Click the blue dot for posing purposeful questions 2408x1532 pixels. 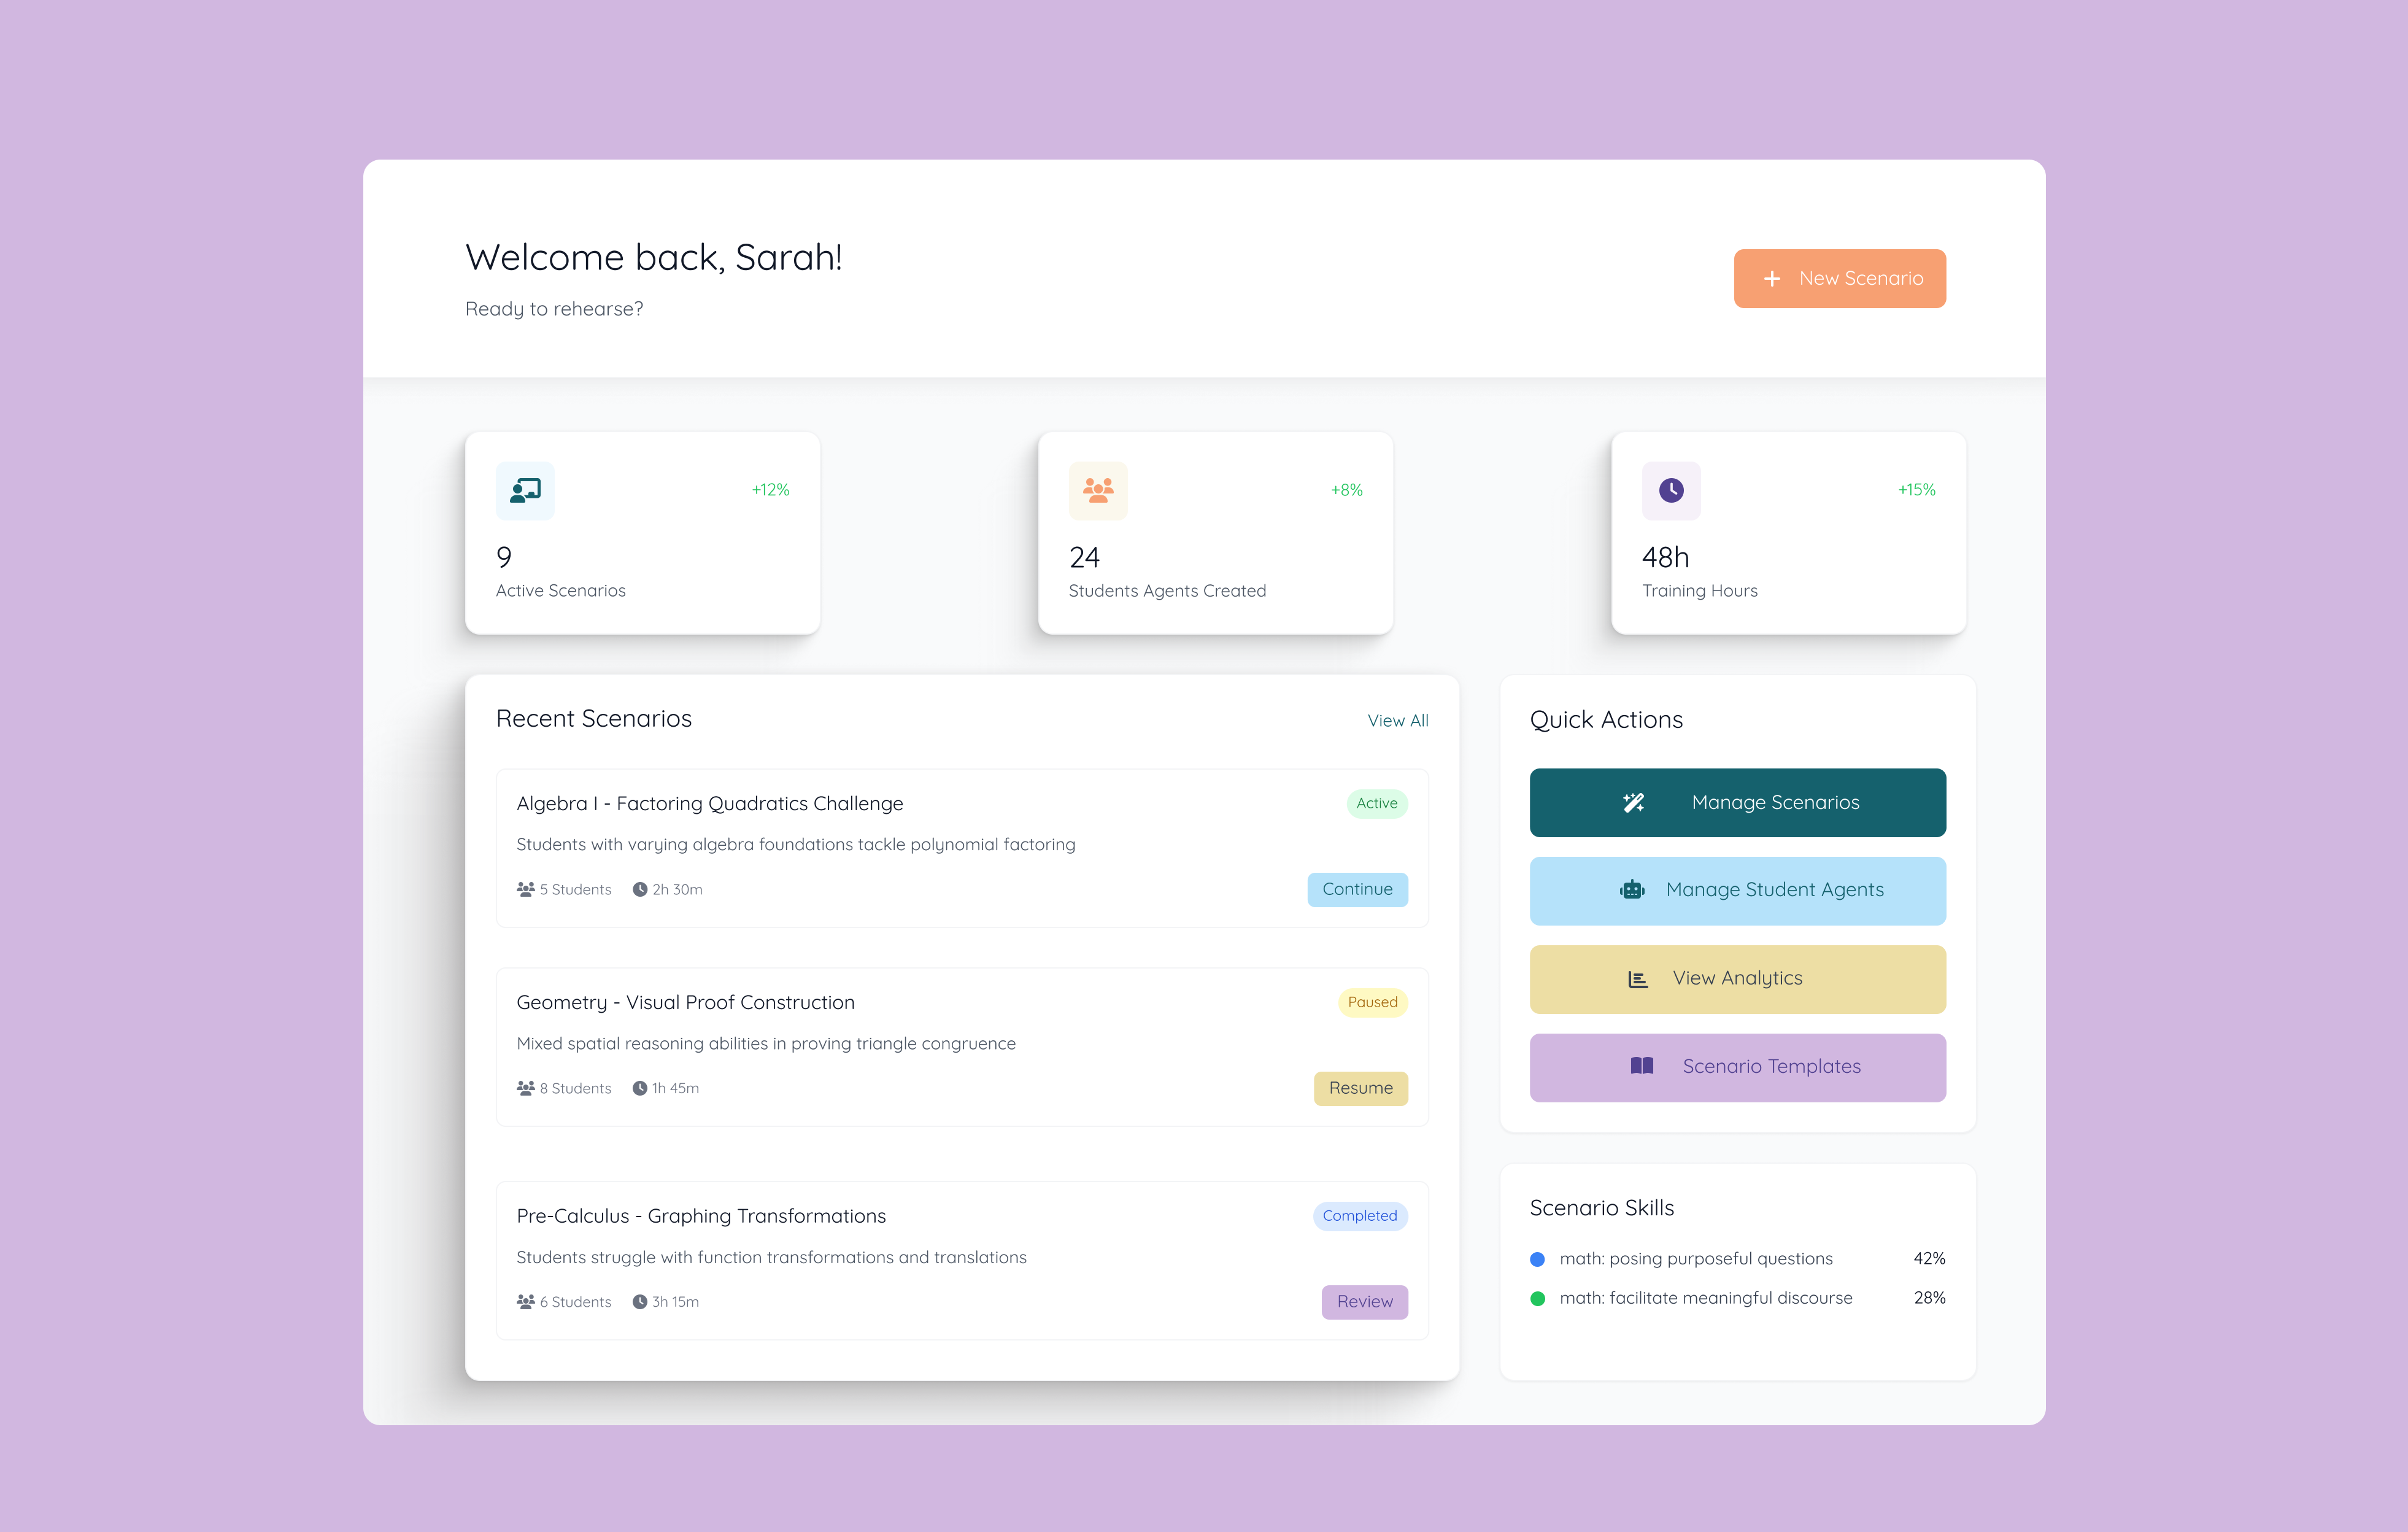(1537, 1259)
